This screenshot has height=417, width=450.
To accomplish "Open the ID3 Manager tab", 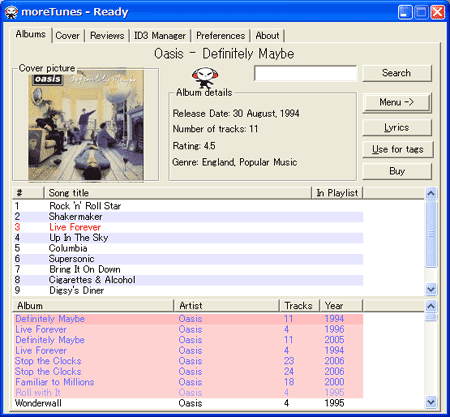I will pyautogui.click(x=160, y=36).
